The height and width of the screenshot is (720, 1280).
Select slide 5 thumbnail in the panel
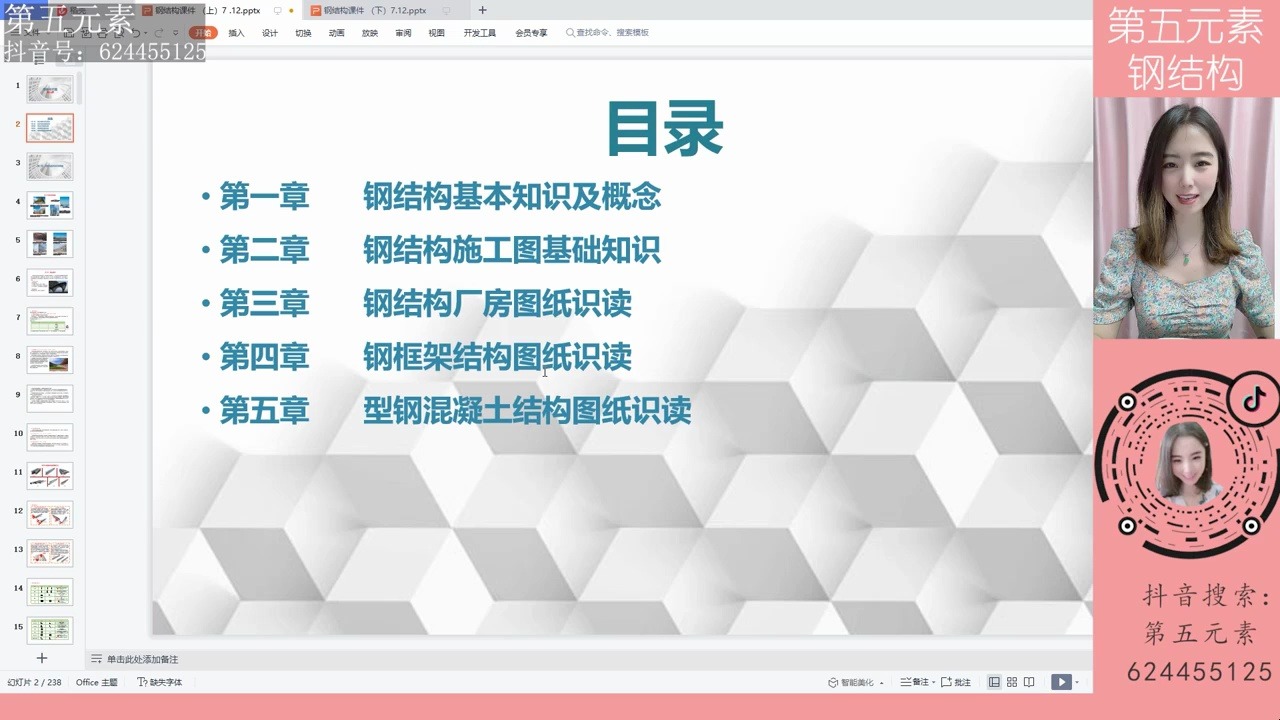pyautogui.click(x=49, y=242)
